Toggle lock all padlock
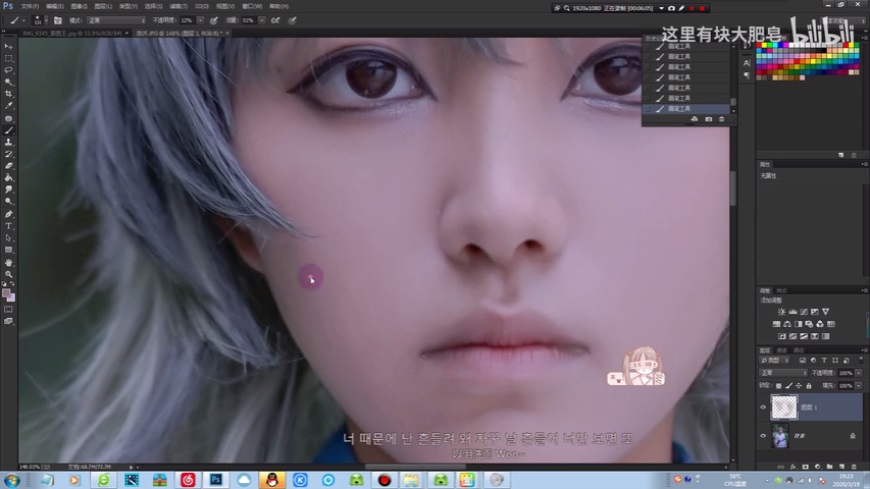 (x=808, y=386)
